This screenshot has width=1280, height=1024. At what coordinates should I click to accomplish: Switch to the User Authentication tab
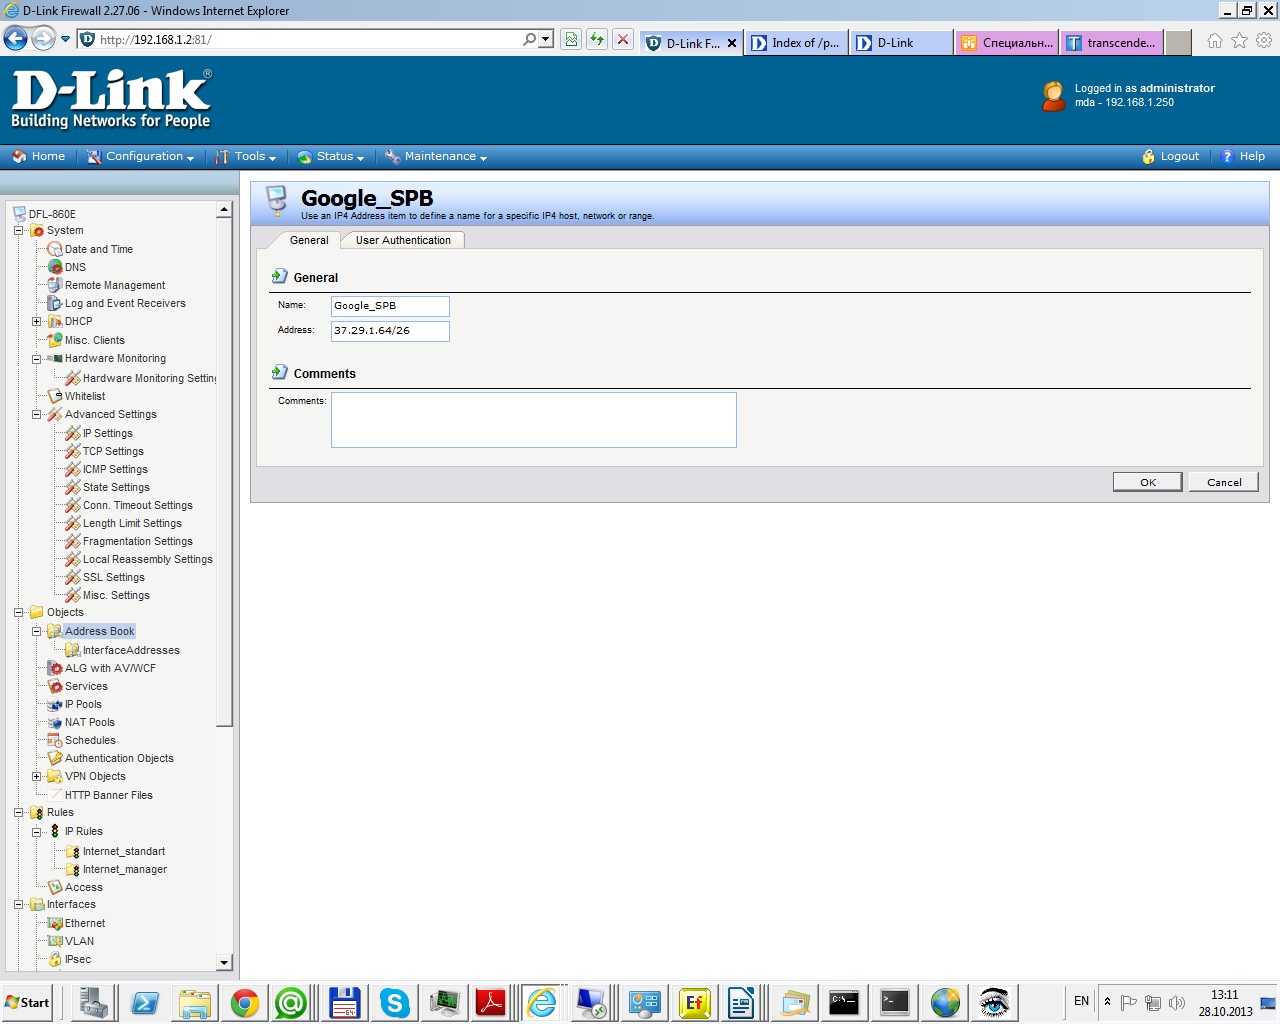coord(403,240)
